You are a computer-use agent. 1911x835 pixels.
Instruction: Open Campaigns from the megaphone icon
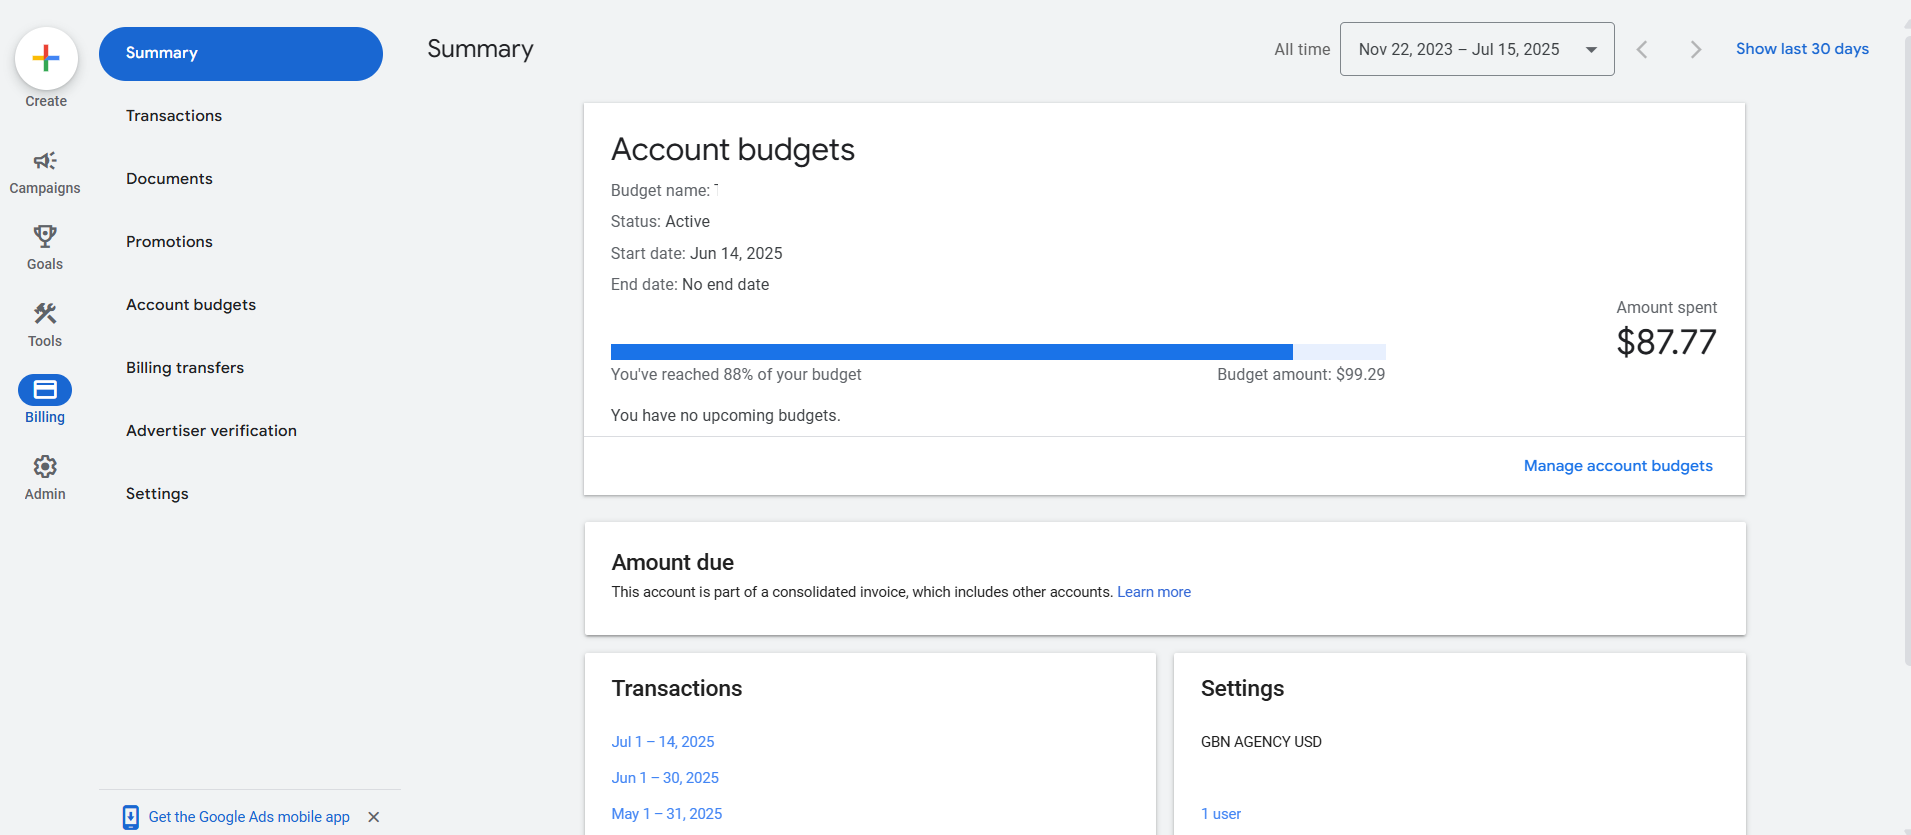[45, 161]
